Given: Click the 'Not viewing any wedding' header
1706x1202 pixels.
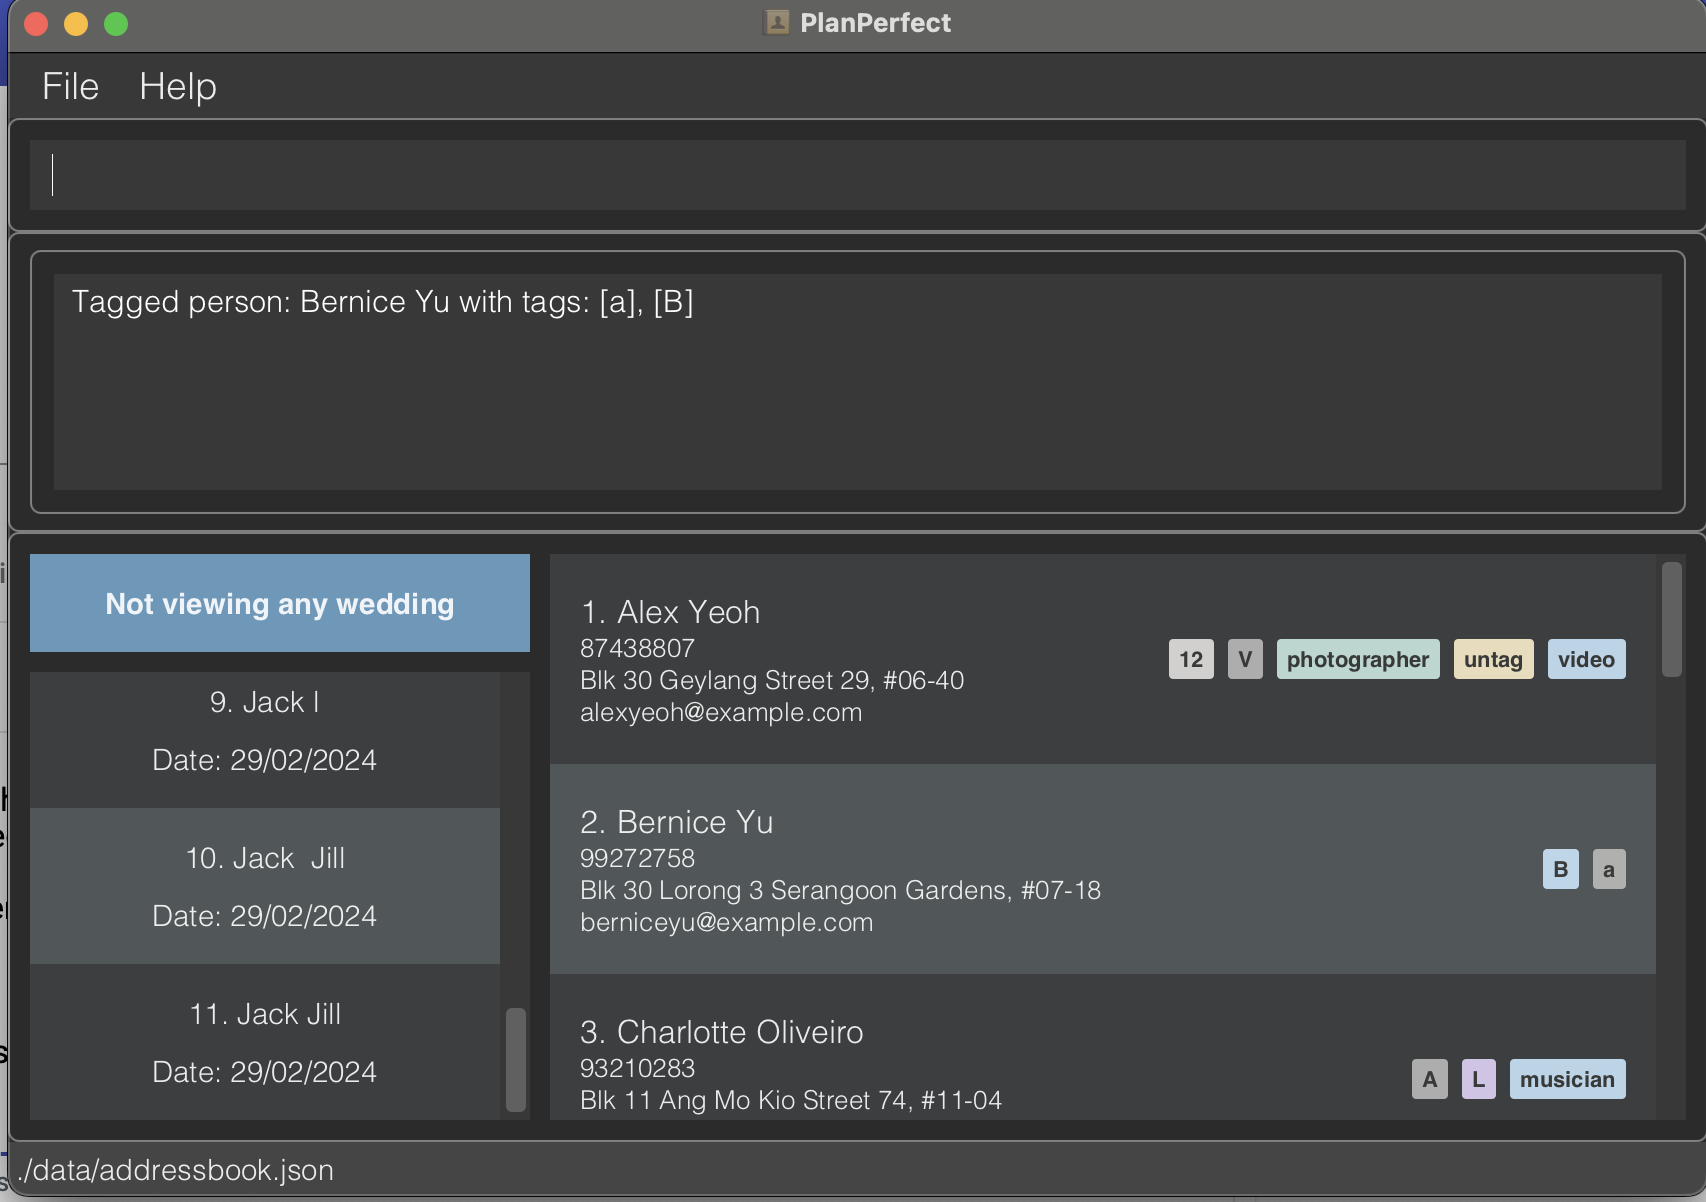Looking at the screenshot, I should pyautogui.click(x=280, y=603).
